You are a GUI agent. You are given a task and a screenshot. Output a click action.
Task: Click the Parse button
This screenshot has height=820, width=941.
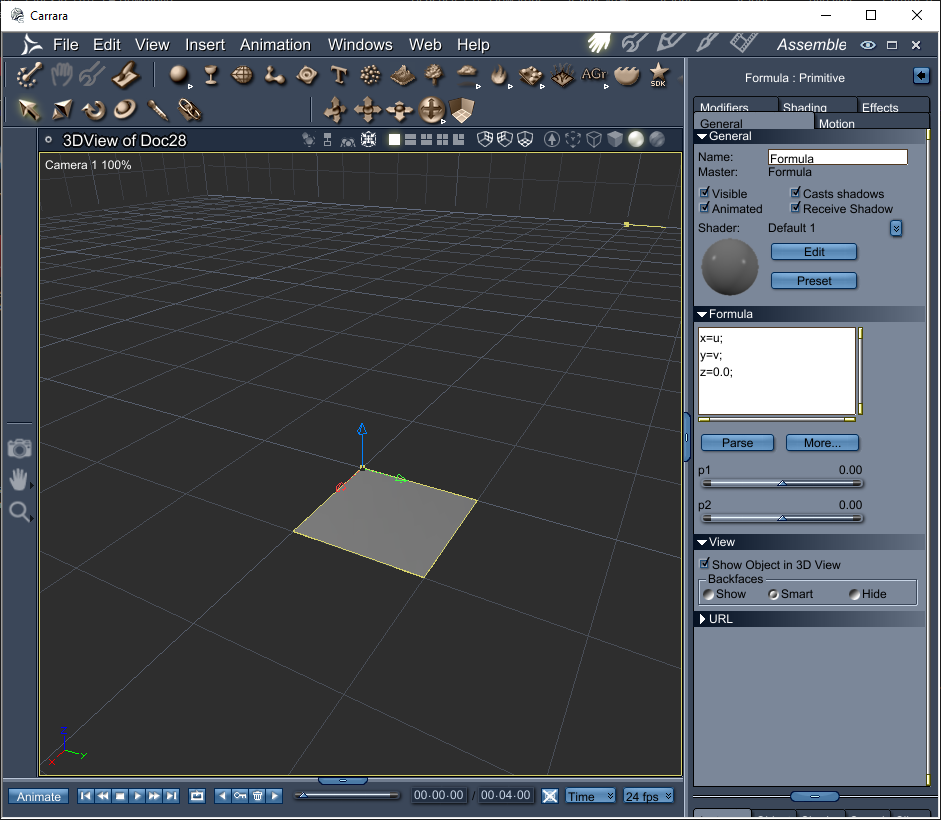[x=737, y=443]
